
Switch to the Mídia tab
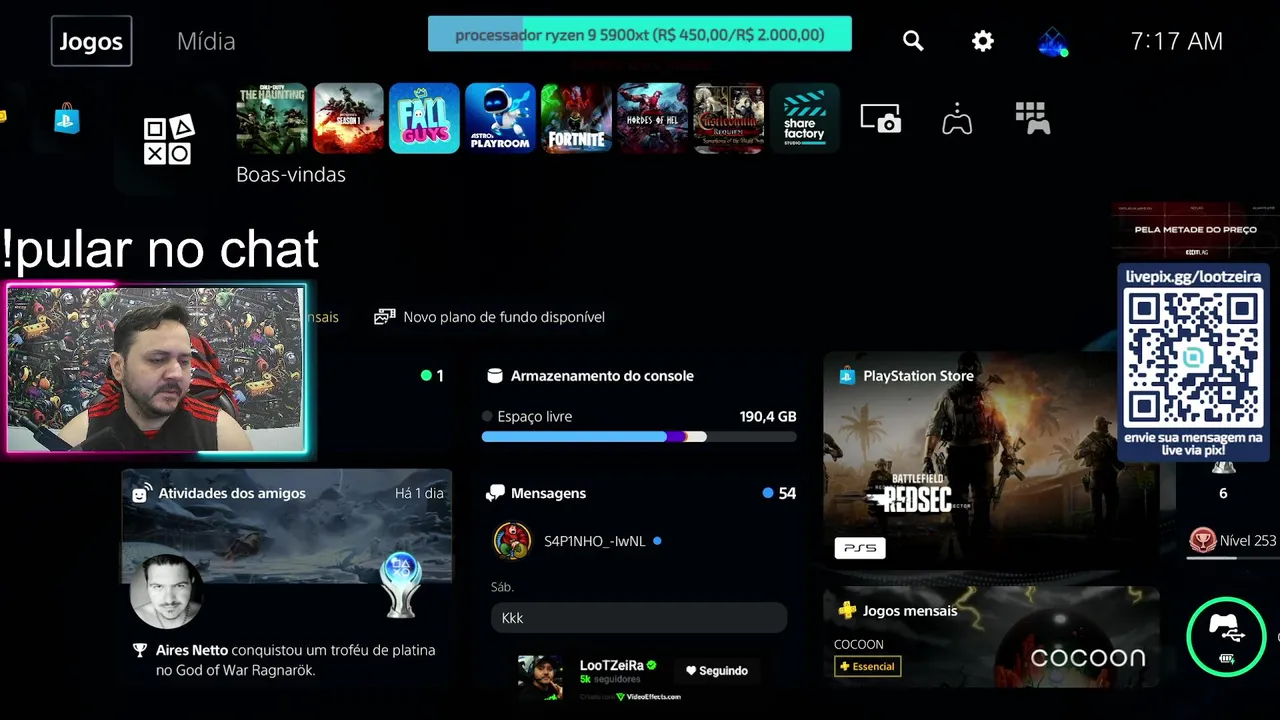pyautogui.click(x=206, y=41)
